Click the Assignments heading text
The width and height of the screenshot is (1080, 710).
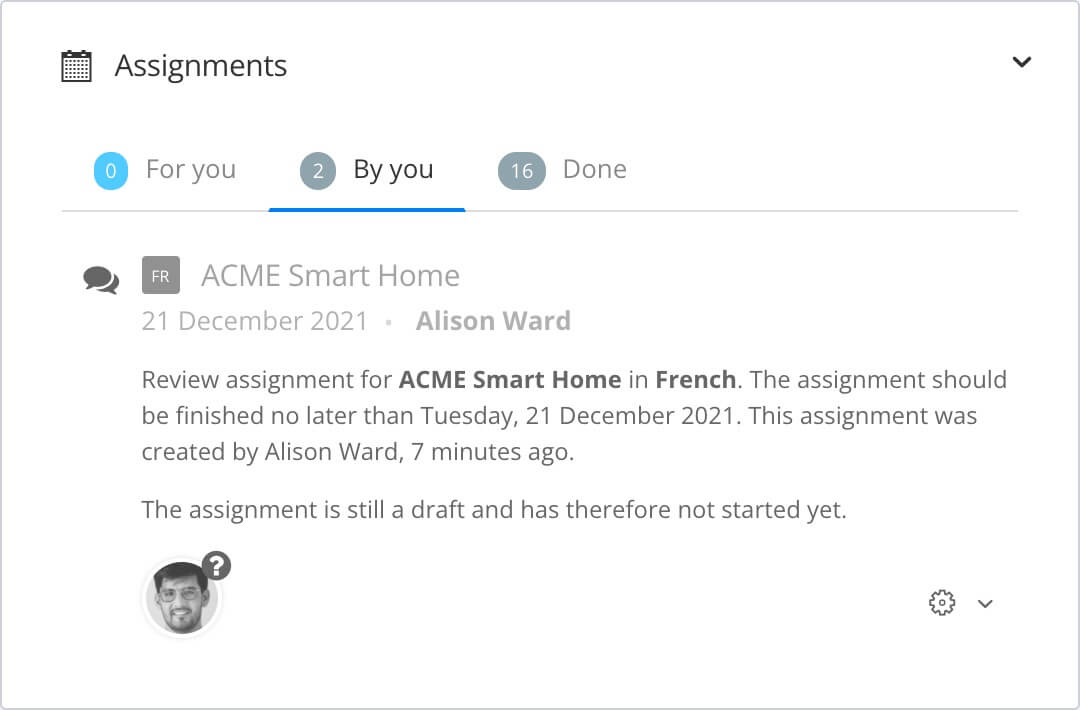click(200, 64)
